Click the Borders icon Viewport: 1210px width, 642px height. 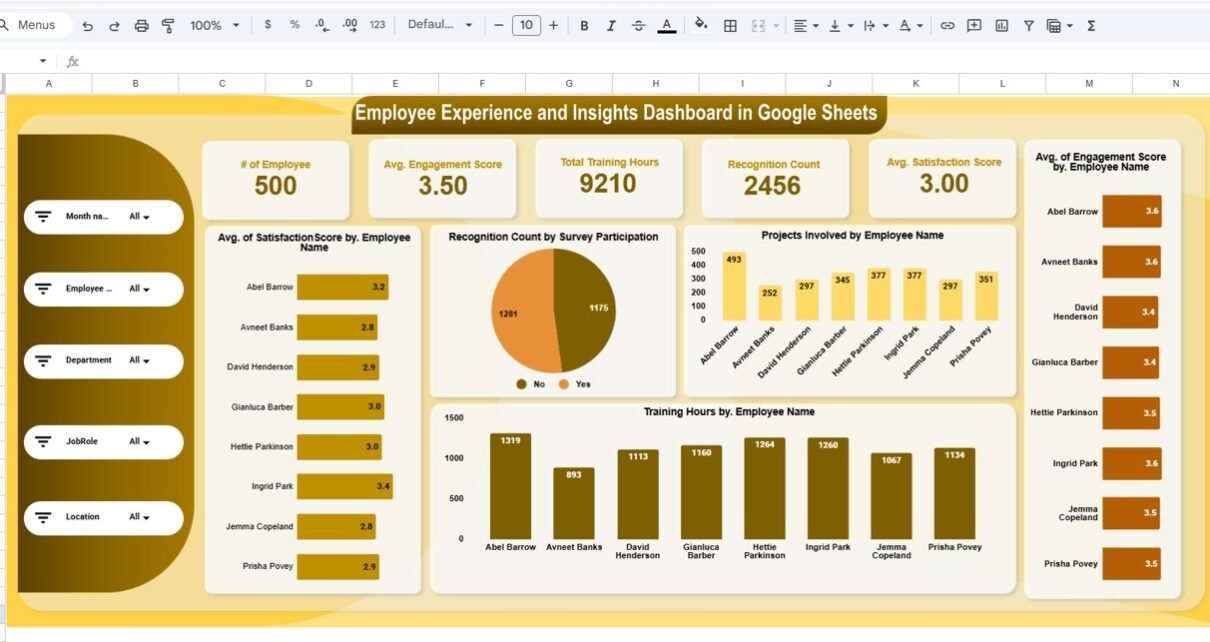pyautogui.click(x=730, y=26)
